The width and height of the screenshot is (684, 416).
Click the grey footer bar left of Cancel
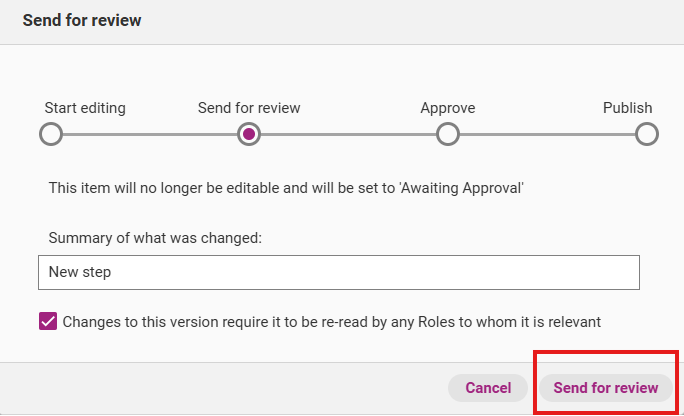[220, 388]
